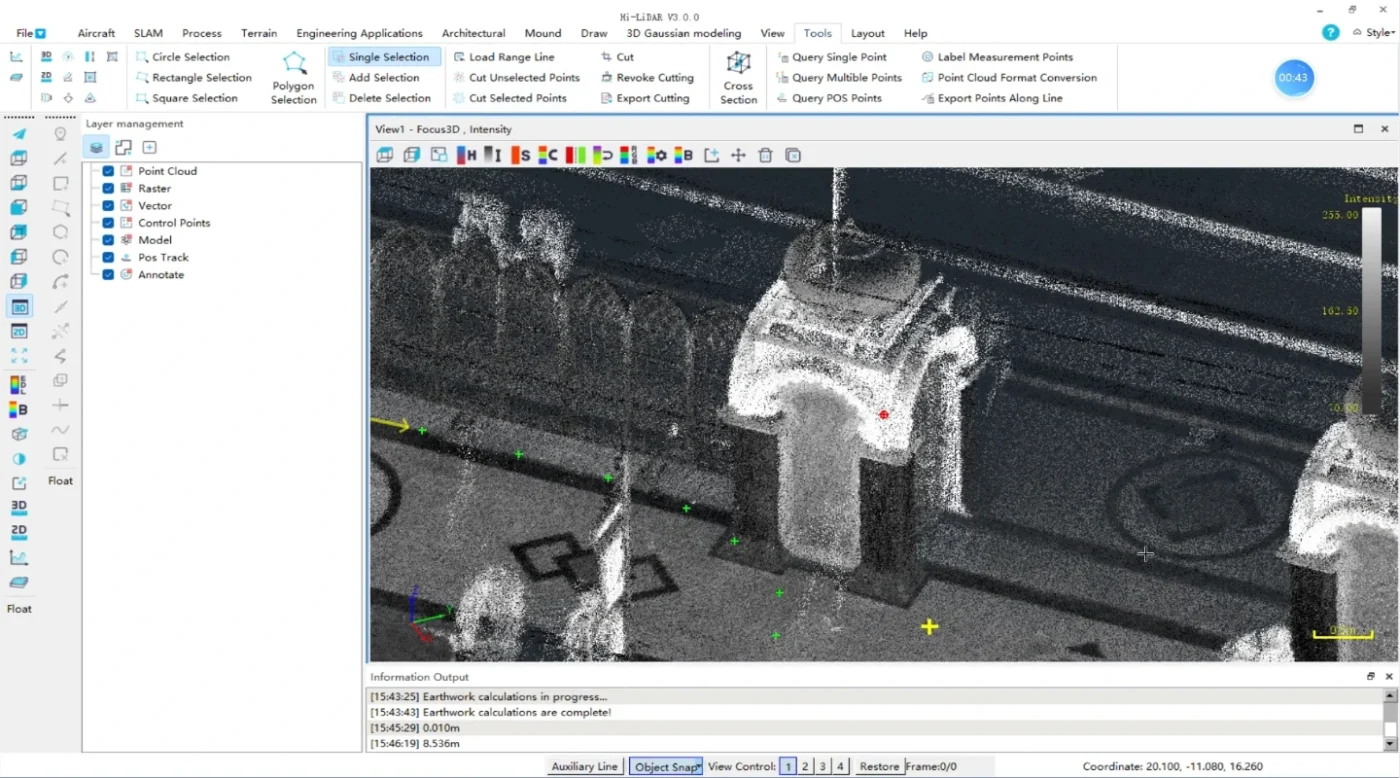
Task: Click the layers stack icon in Layer management
Action: tap(96, 148)
